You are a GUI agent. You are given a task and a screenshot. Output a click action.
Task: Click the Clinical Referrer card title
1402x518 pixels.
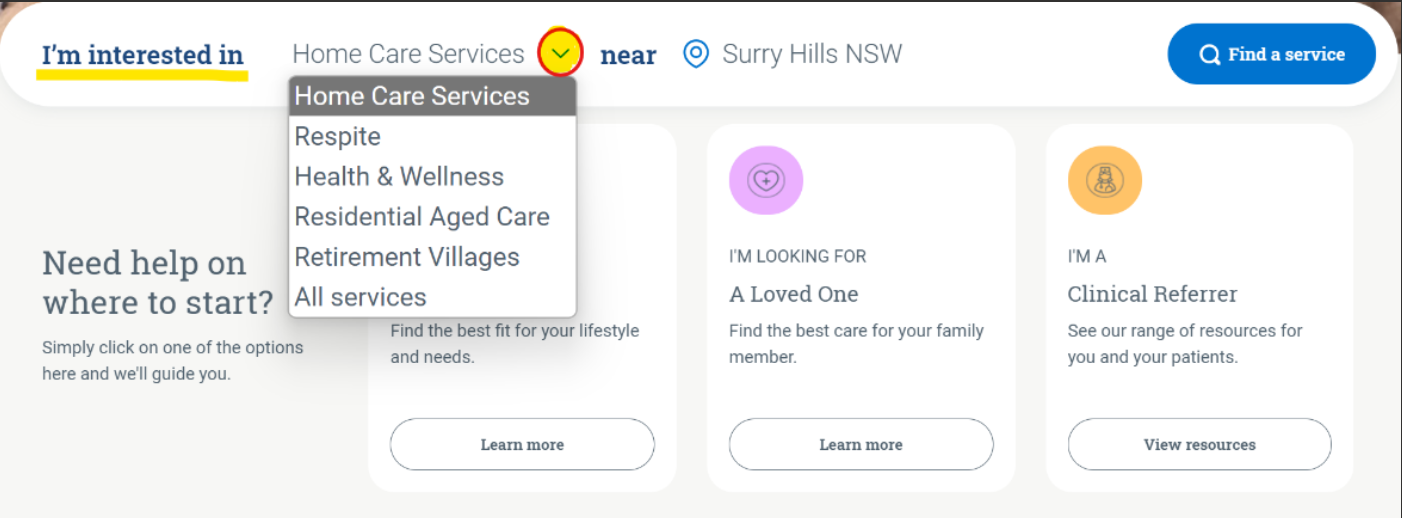click(1152, 294)
